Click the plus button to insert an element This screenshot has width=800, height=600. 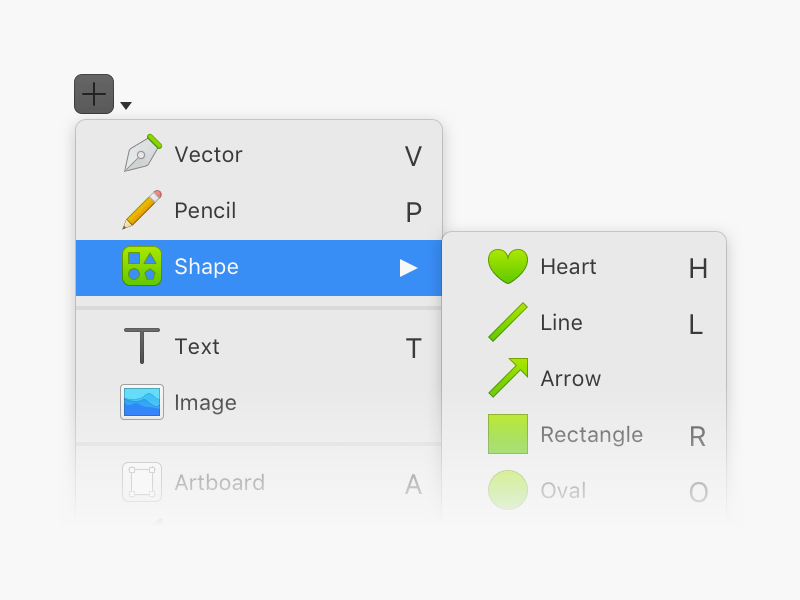[x=93, y=93]
